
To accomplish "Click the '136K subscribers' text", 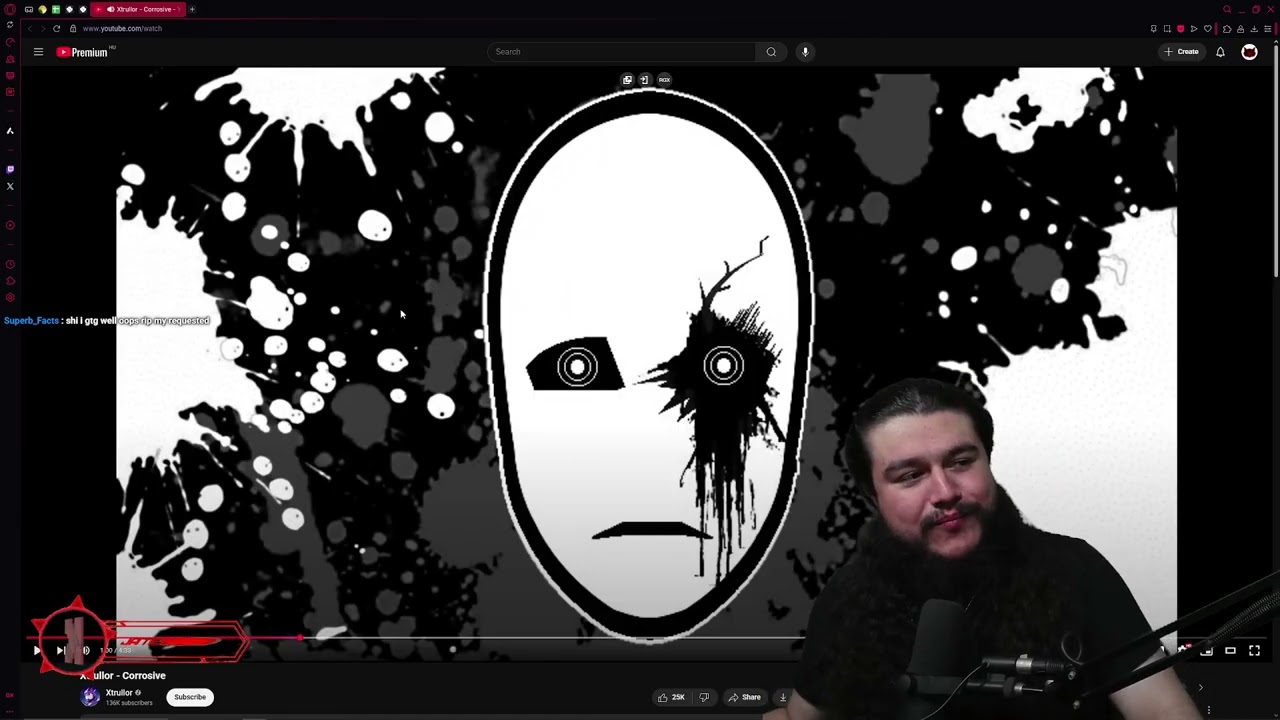I will pos(129,703).
